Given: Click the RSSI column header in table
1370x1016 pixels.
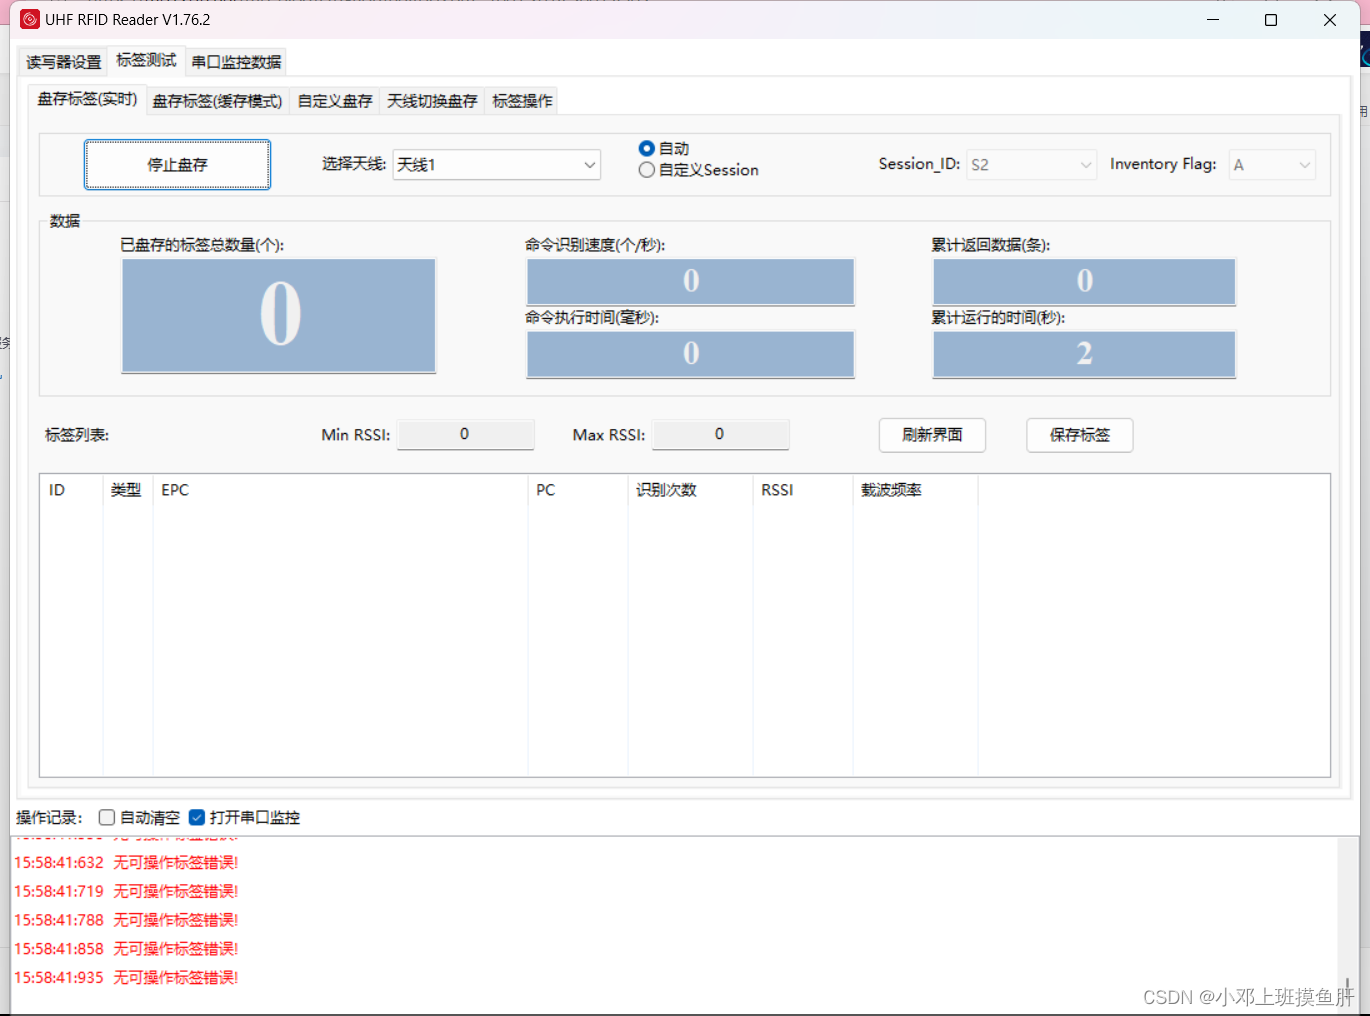Looking at the screenshot, I should click(x=803, y=490).
